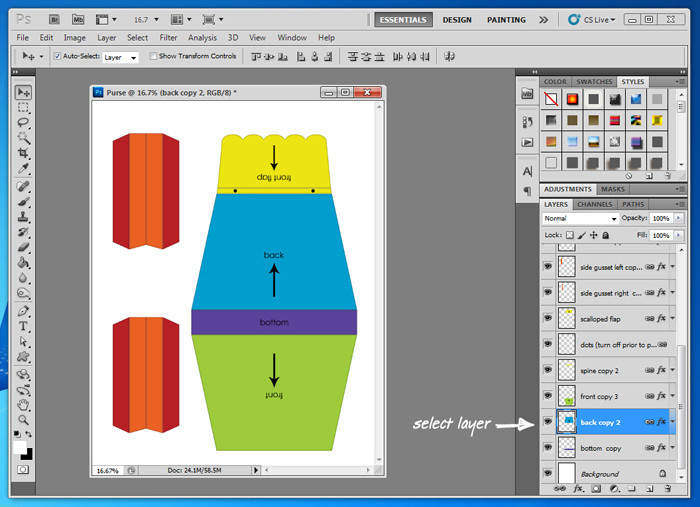Click the foreground white color swatch

click(19, 447)
